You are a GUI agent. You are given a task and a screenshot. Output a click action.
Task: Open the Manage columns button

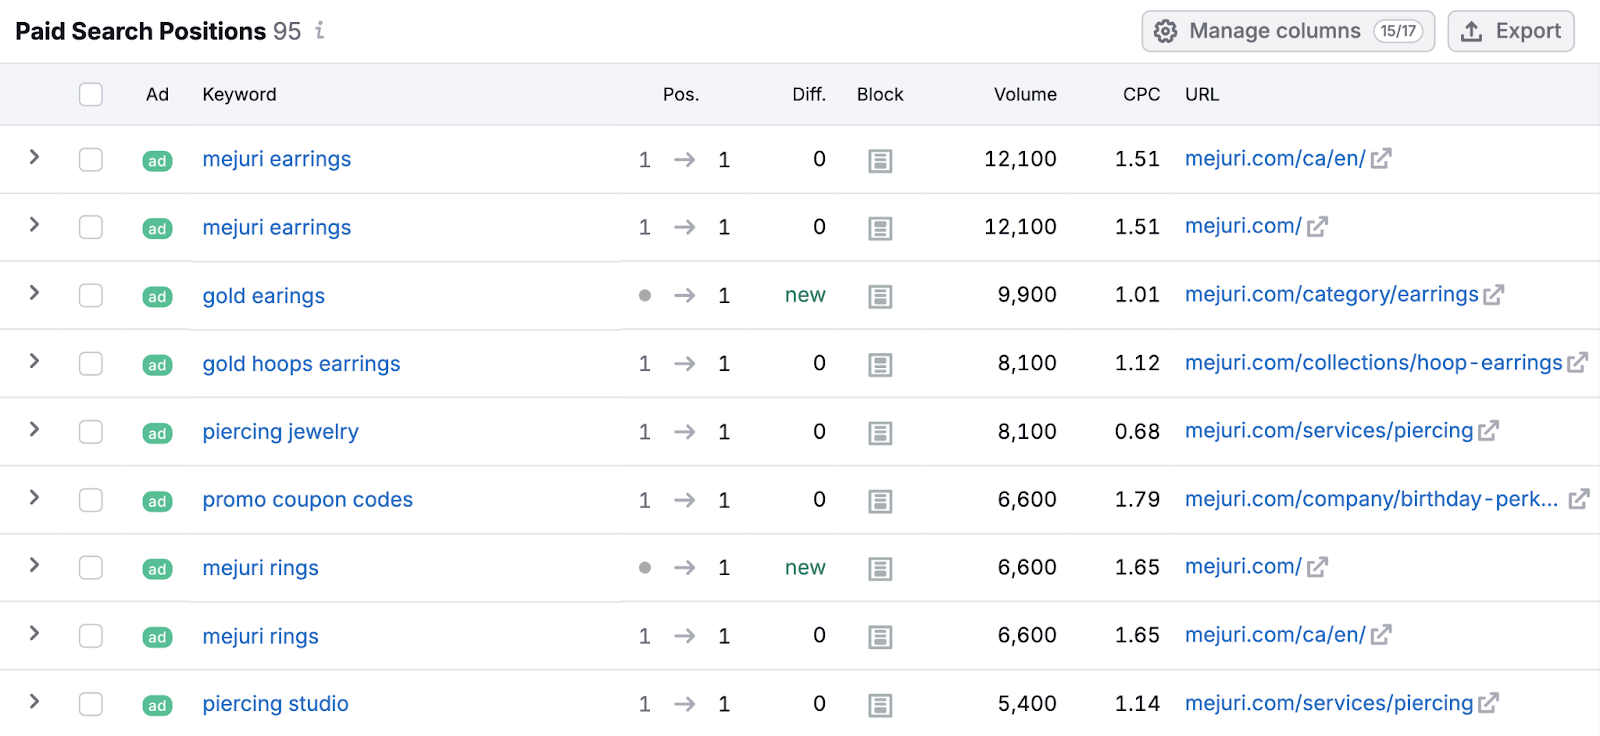coord(1288,31)
